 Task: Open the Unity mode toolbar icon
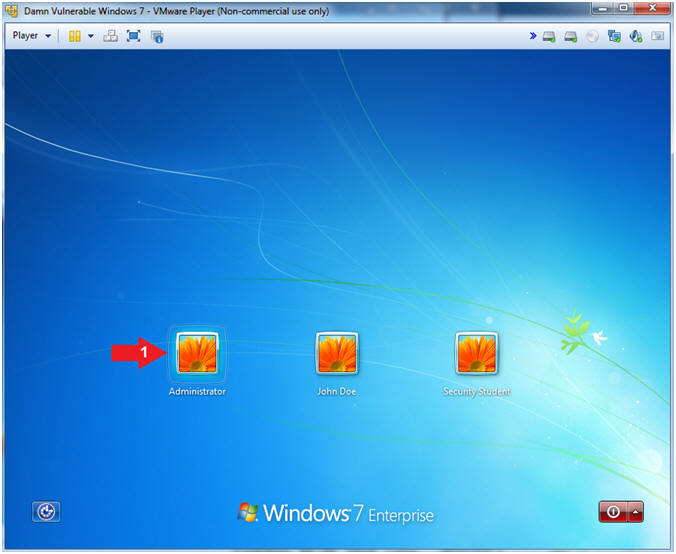[157, 37]
